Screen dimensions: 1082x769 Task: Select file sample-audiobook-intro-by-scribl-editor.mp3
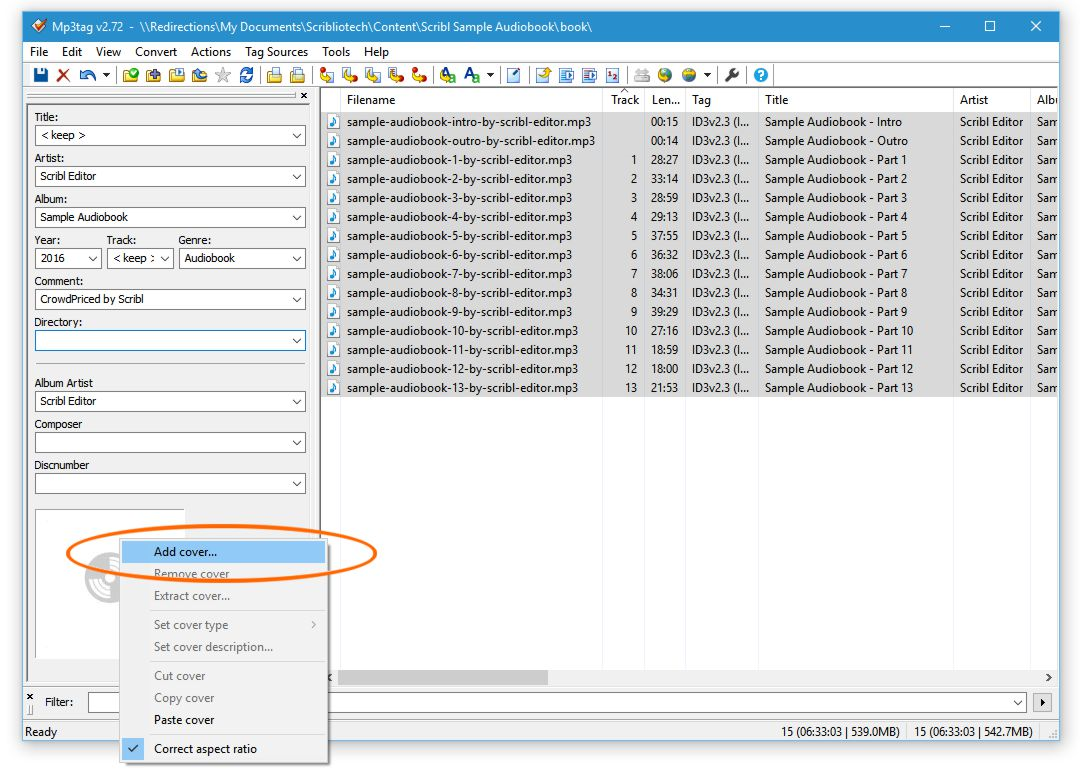[469, 122]
